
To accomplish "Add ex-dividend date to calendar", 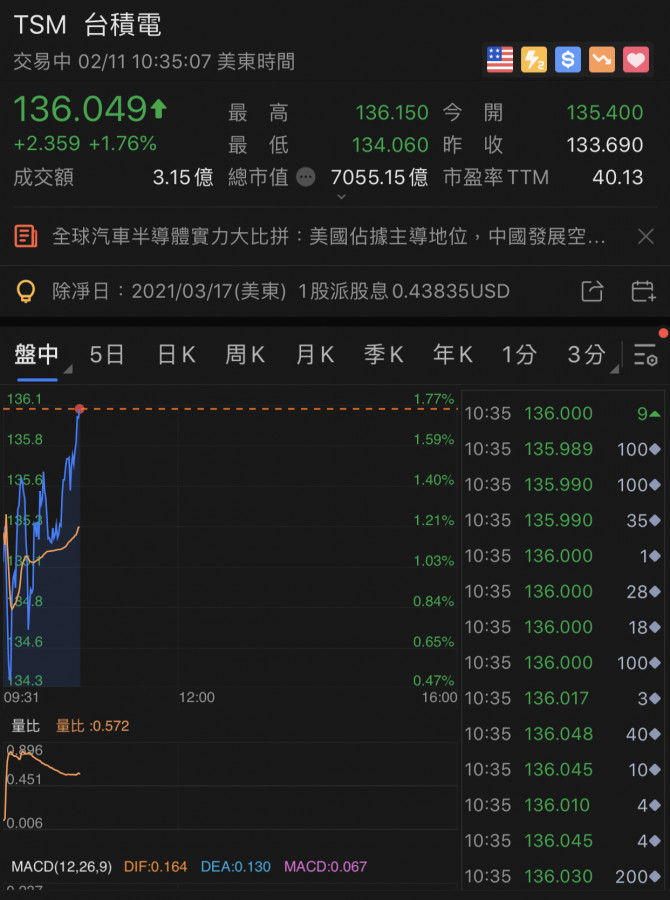I will tap(643, 291).
